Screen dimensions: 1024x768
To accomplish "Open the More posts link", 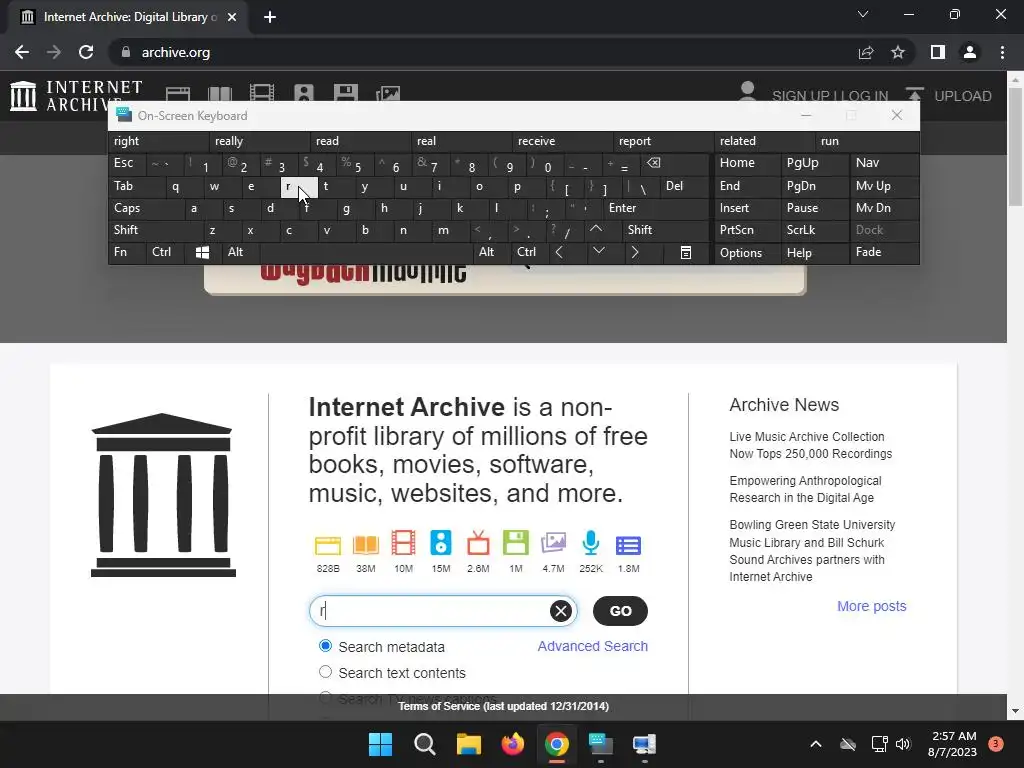I will click(871, 606).
